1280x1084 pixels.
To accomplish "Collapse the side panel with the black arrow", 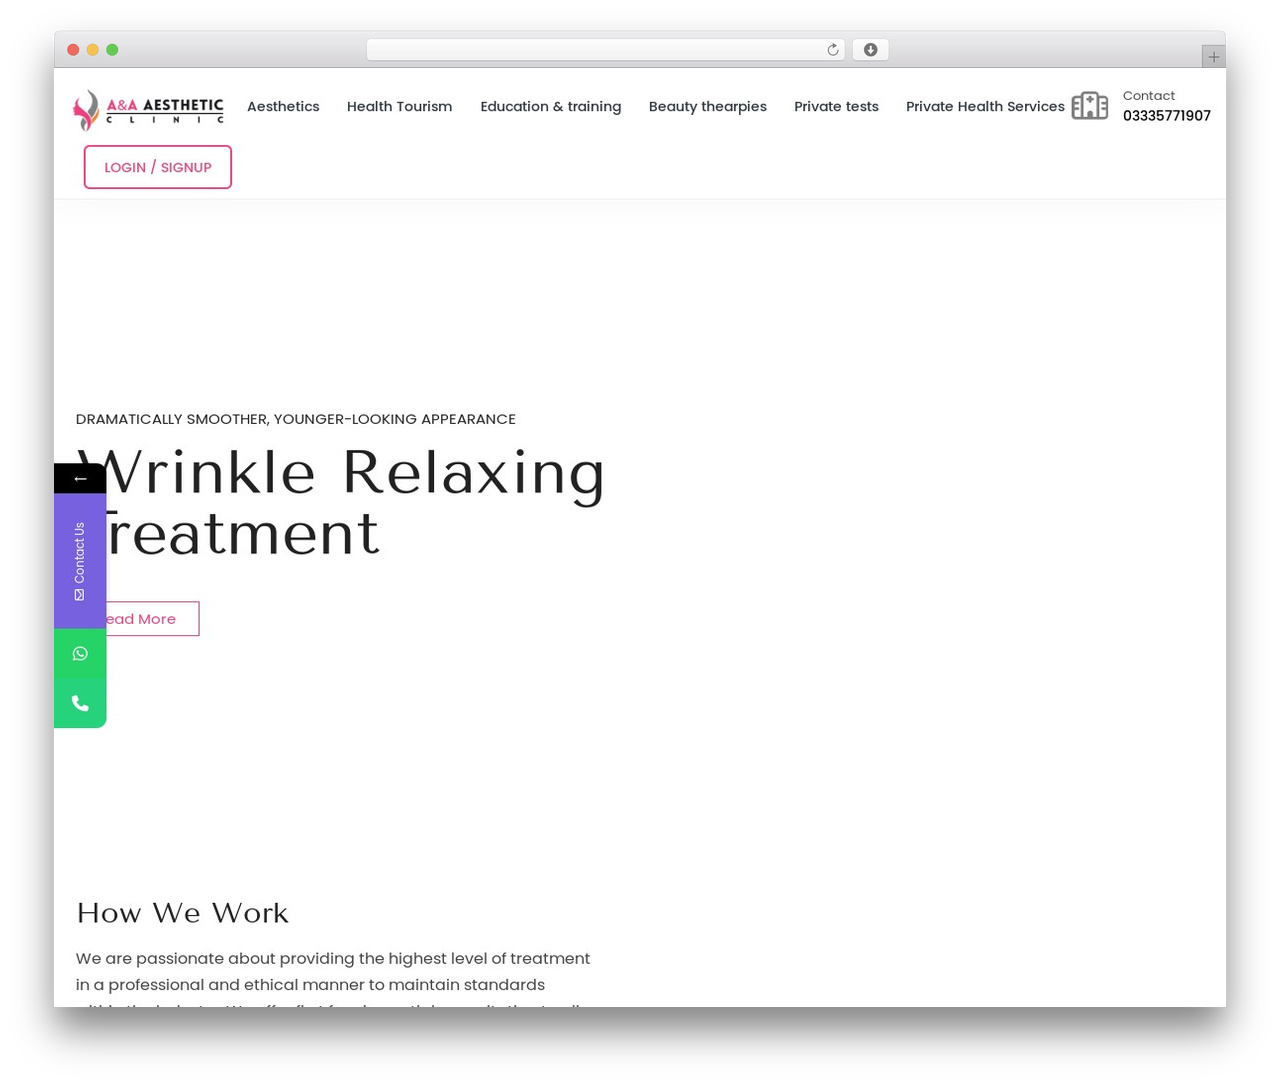I will [x=80, y=478].
